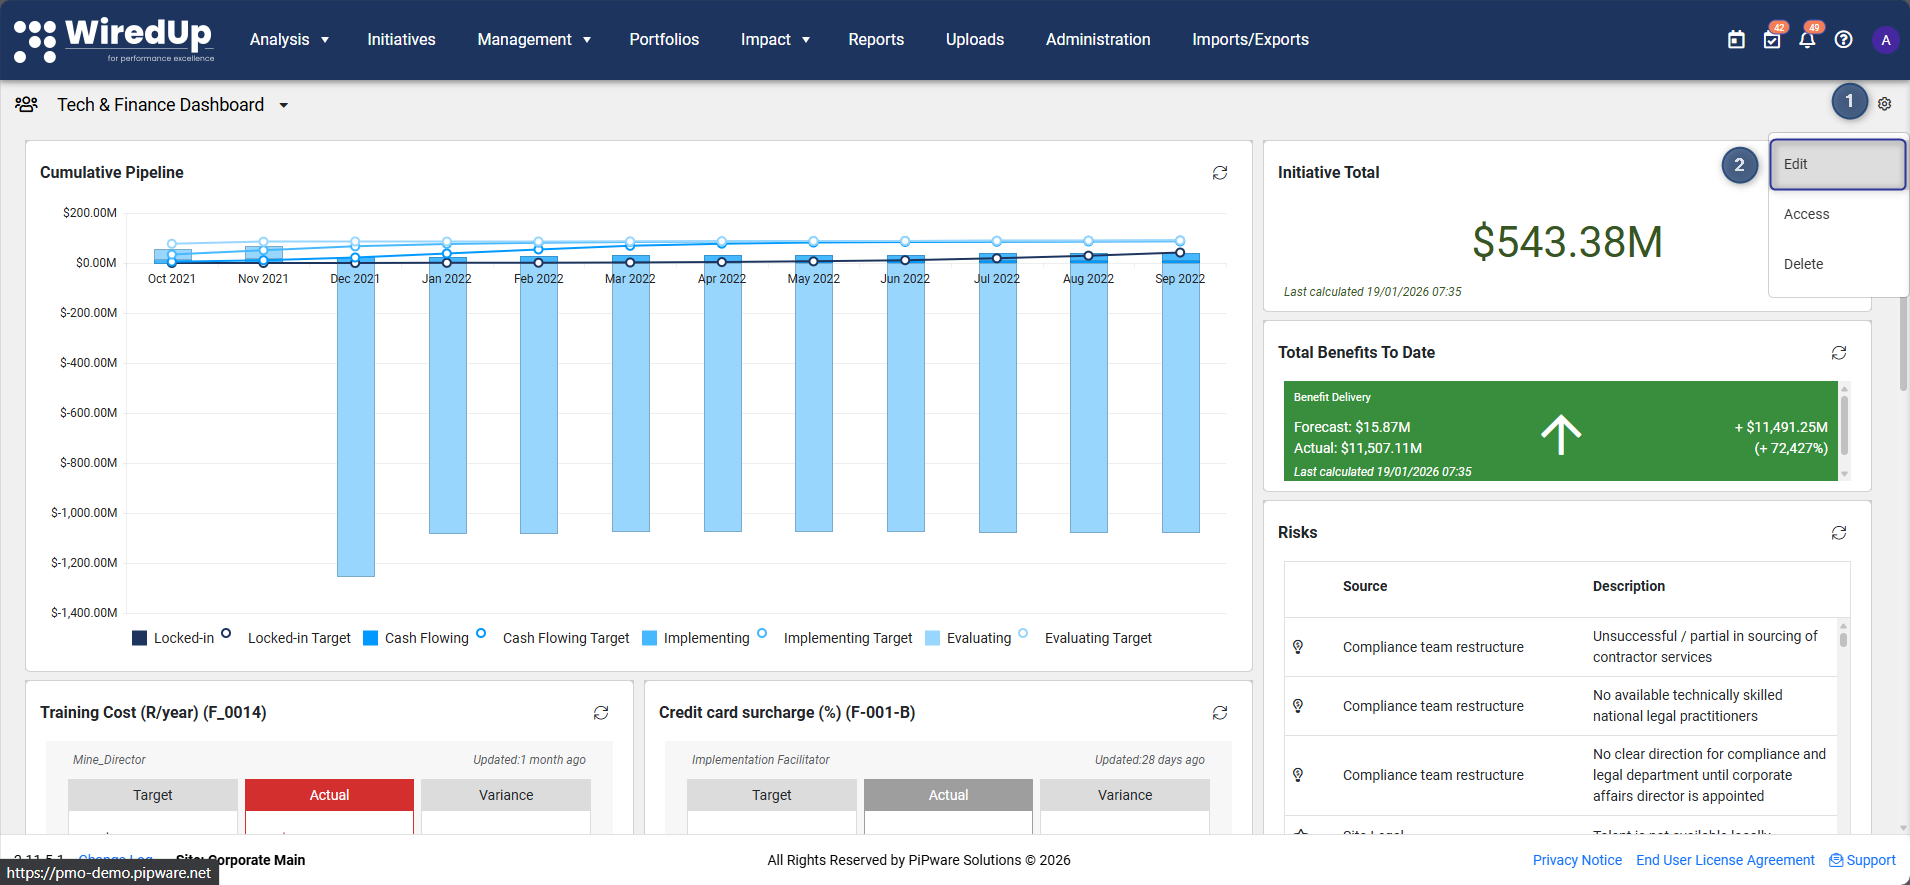Click the Dec 2021 bar in the chart

click(x=356, y=416)
